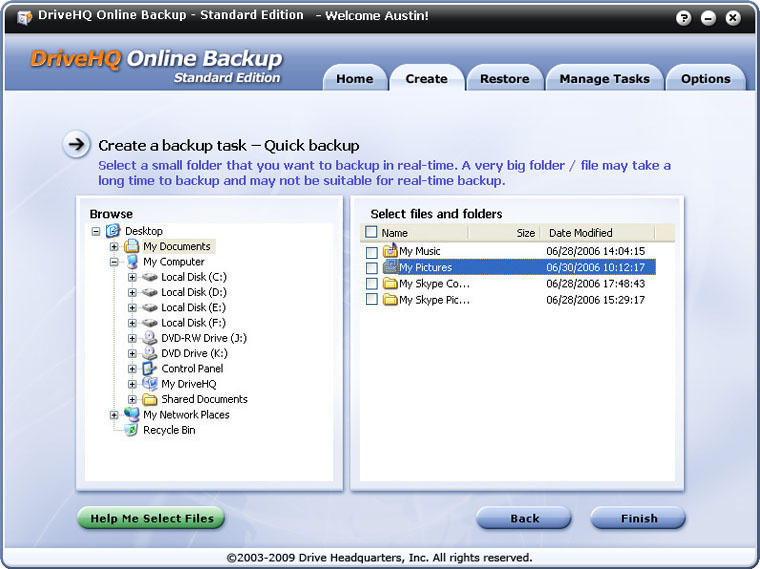Select the Recycle Bin tree label
This screenshot has height=569, width=760.
pyautogui.click(x=169, y=430)
